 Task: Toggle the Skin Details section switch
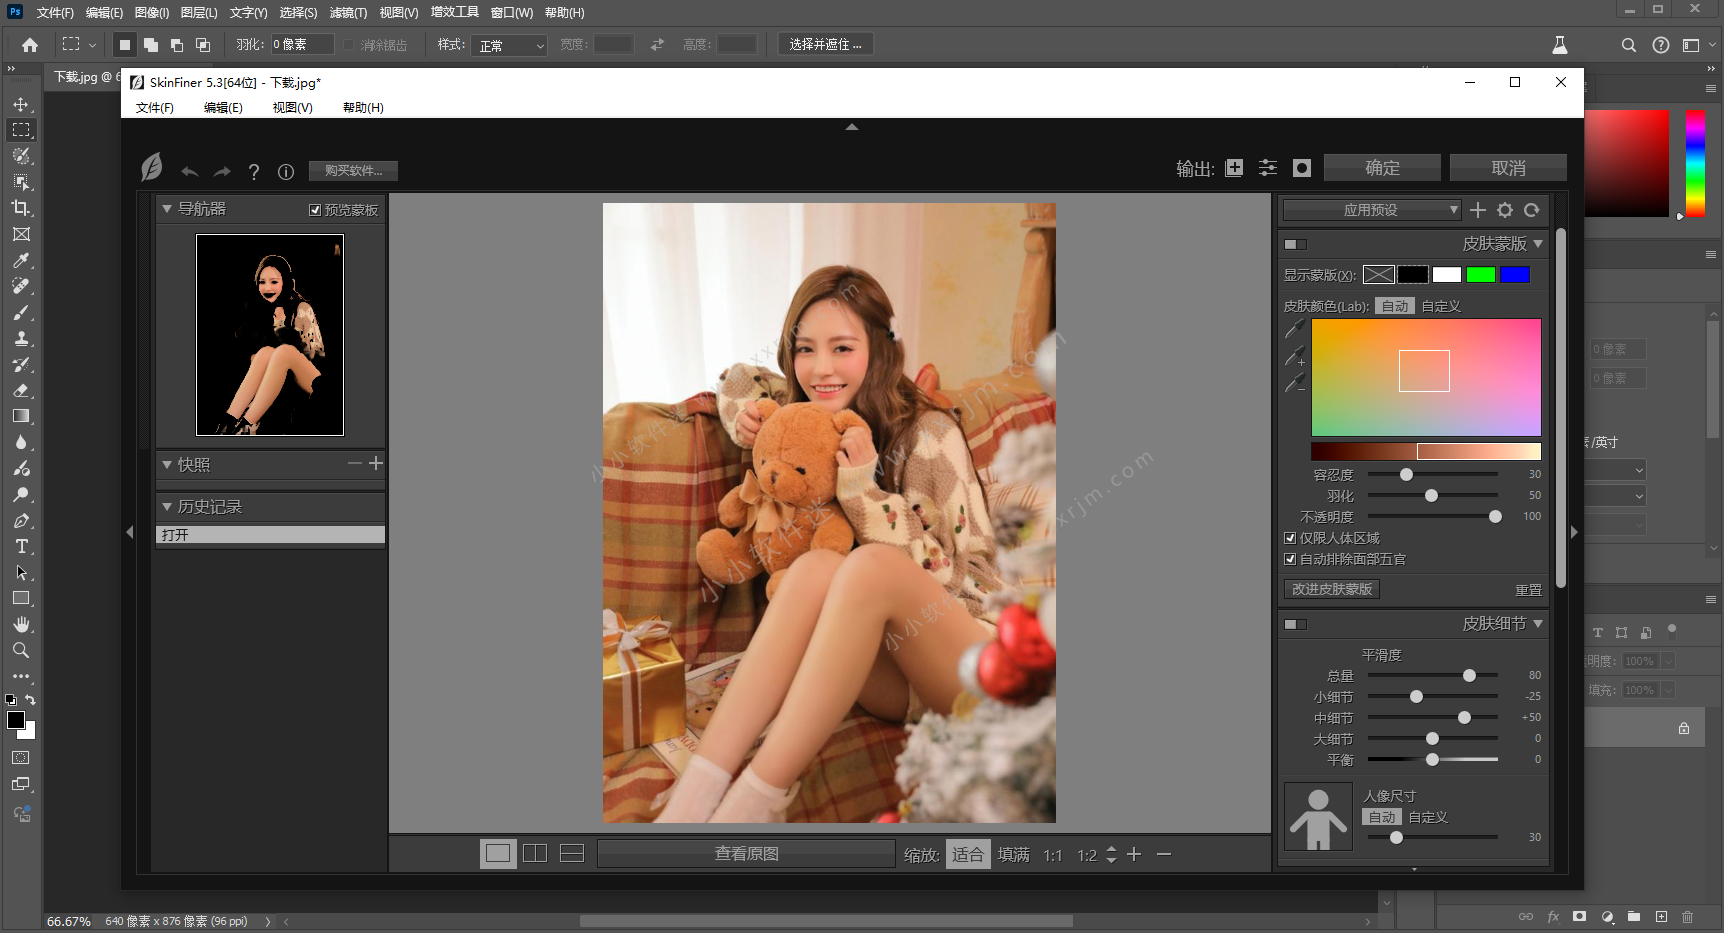1296,624
